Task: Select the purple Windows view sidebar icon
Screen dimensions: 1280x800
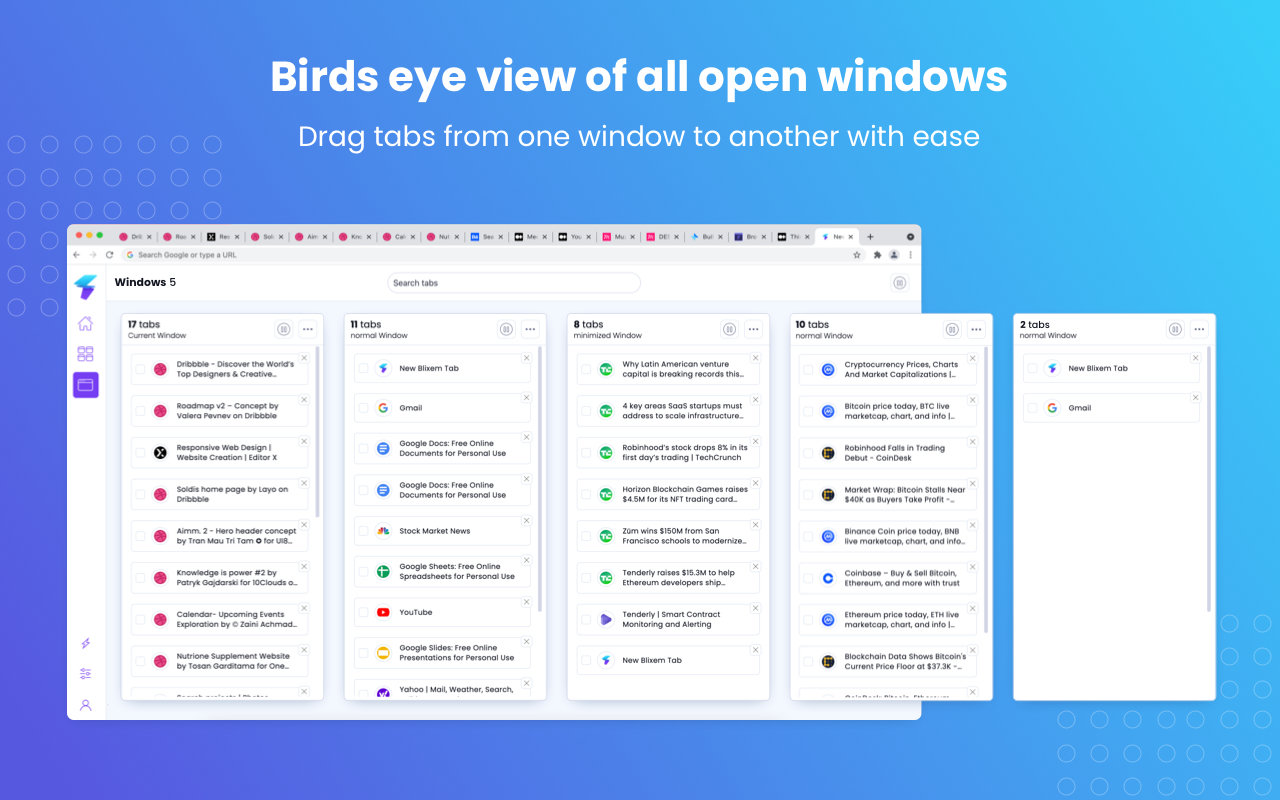Action: [85, 385]
